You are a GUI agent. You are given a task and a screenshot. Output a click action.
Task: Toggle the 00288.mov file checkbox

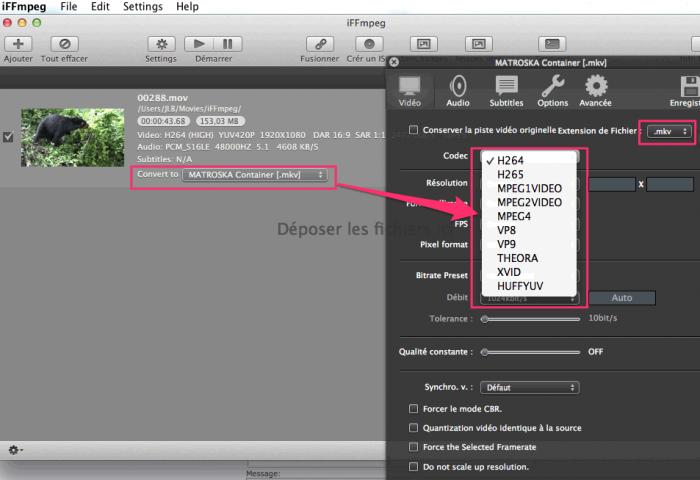coord(8,137)
